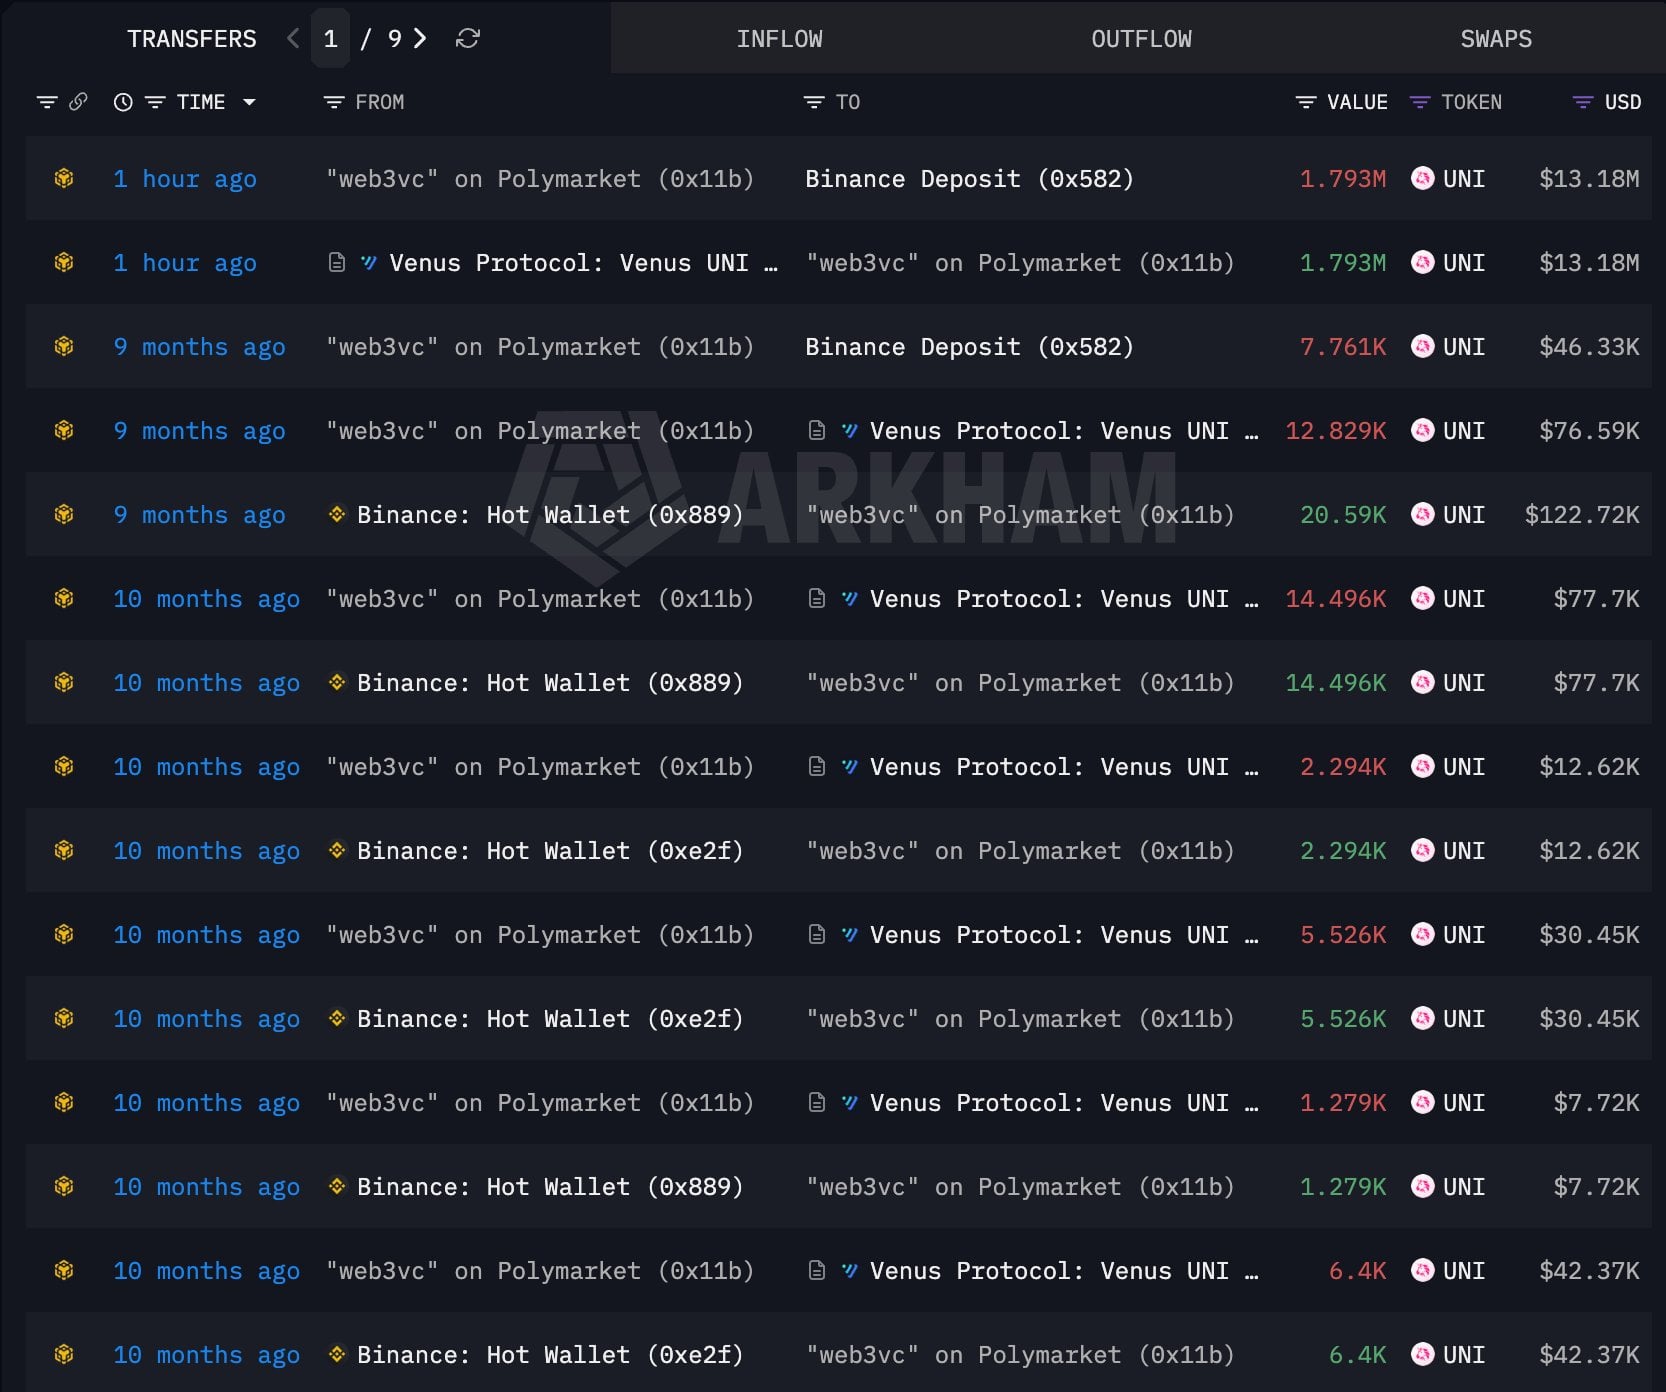
Task: Go to previous transfers page arrow
Action: point(293,39)
